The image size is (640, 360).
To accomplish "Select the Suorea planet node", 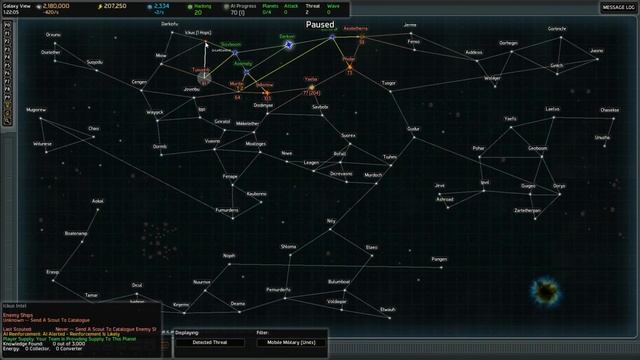I will (350, 144).
